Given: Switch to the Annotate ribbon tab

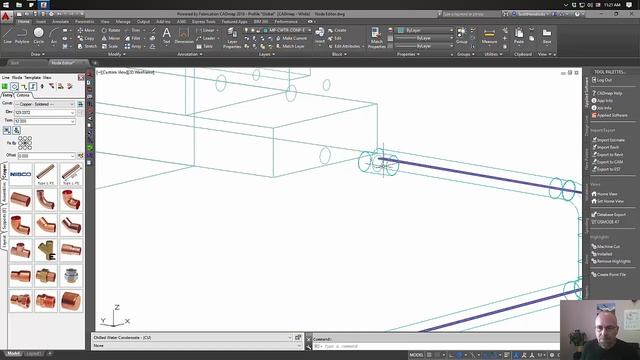Looking at the screenshot, I should click(x=60, y=22).
